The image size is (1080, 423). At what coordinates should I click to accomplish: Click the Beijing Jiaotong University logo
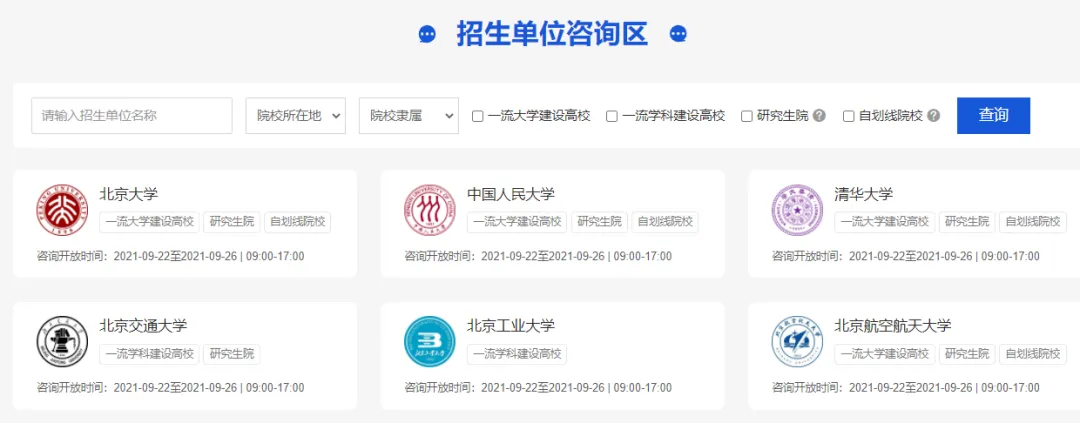click(x=62, y=342)
